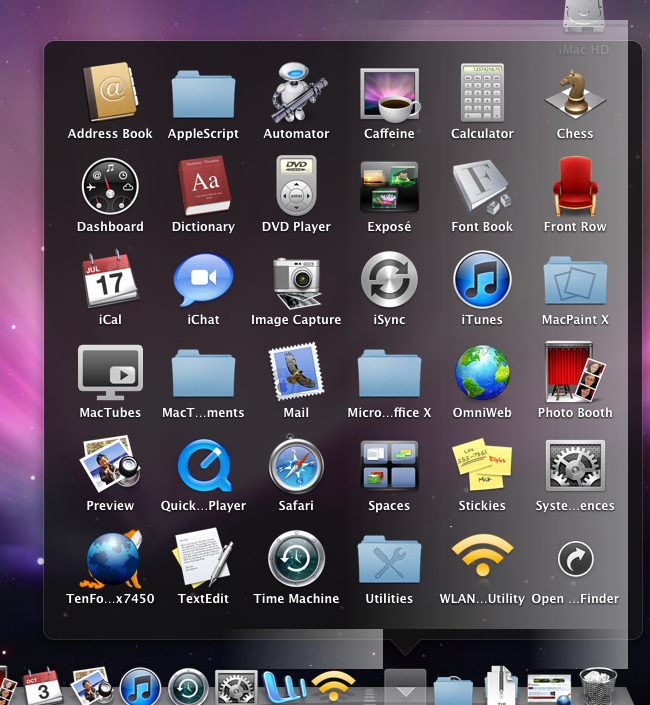The height and width of the screenshot is (705, 650).
Task: Open the Trash in the Dock
Action: 598,687
